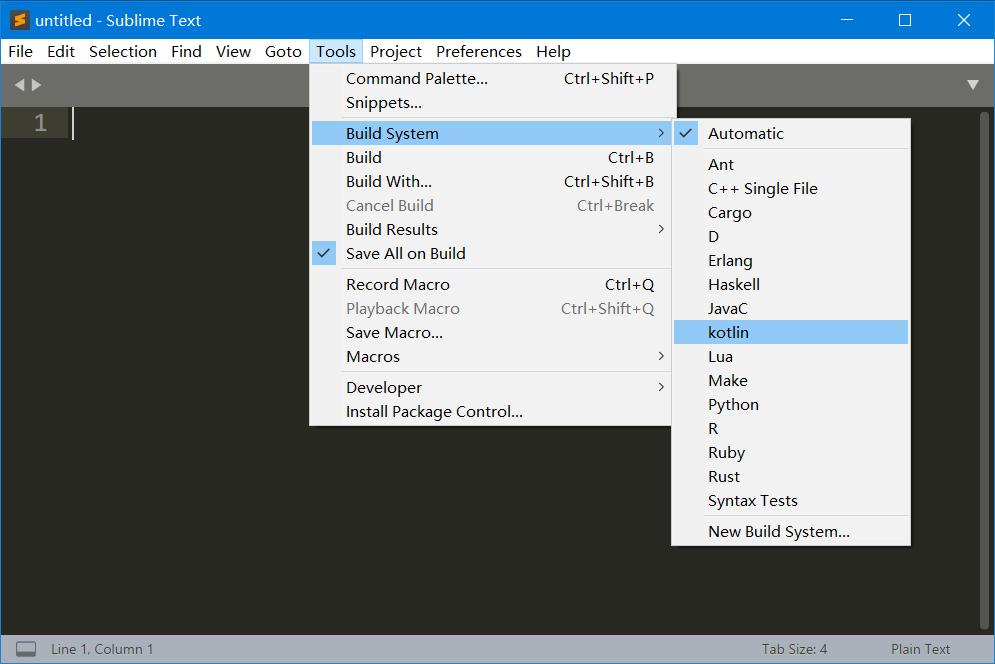This screenshot has width=995, height=664.
Task: Click the Line 1, Column 1 indicator
Action: click(x=102, y=648)
